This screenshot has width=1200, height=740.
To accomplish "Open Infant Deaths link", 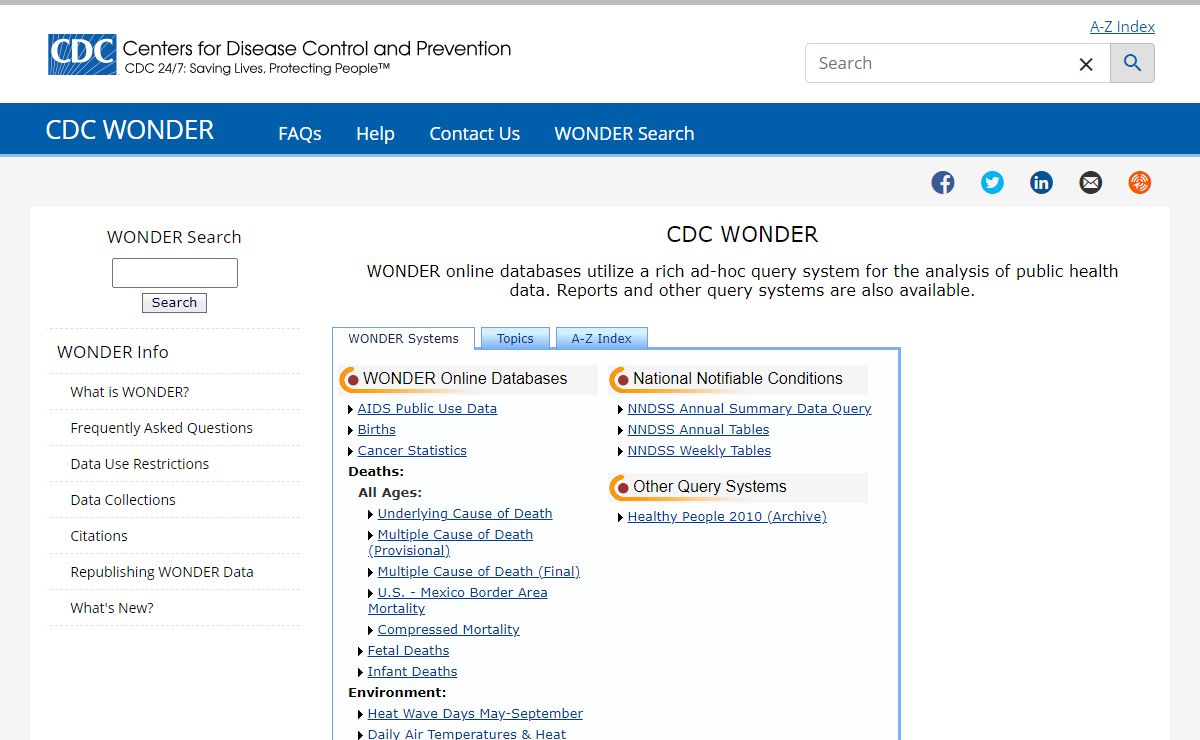I will click(412, 671).
